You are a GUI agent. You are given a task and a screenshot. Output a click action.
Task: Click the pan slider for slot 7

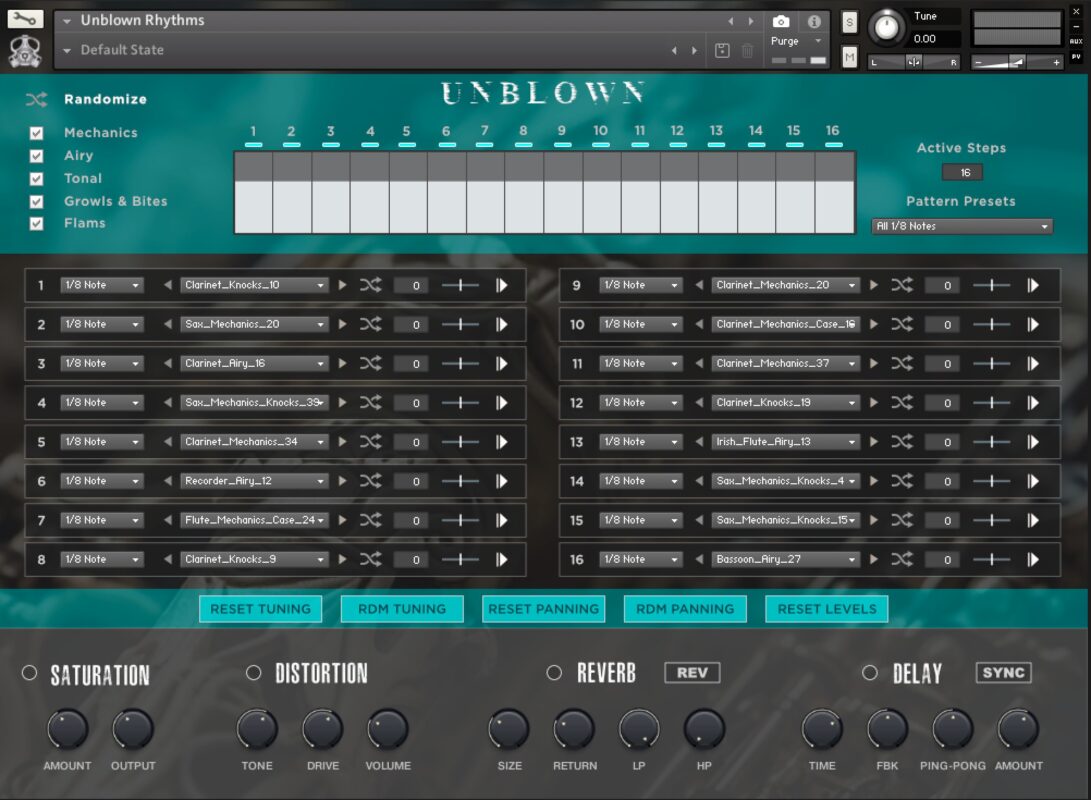pyautogui.click(x=460, y=521)
